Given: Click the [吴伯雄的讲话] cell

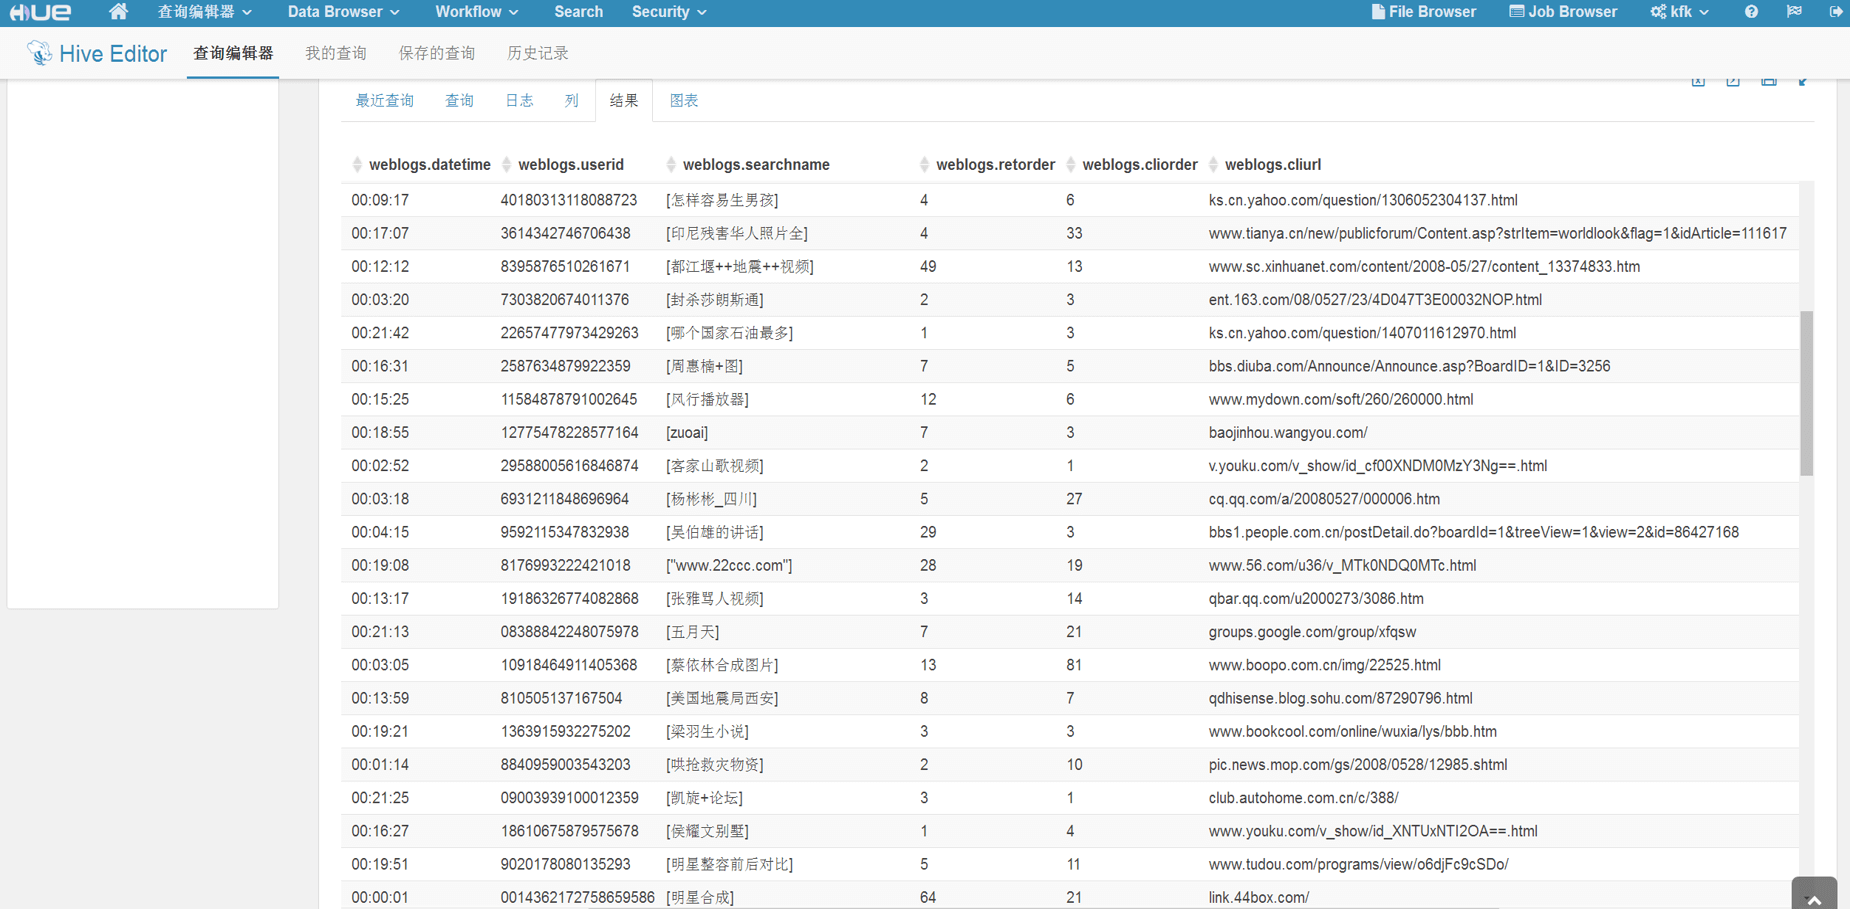Looking at the screenshot, I should click(715, 532).
